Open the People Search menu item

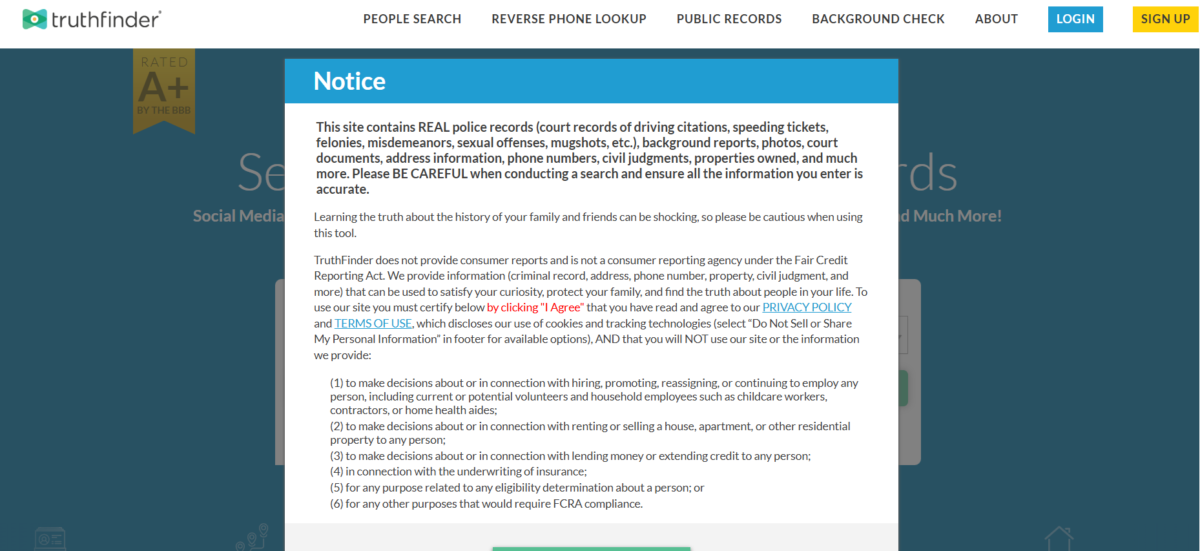point(412,19)
